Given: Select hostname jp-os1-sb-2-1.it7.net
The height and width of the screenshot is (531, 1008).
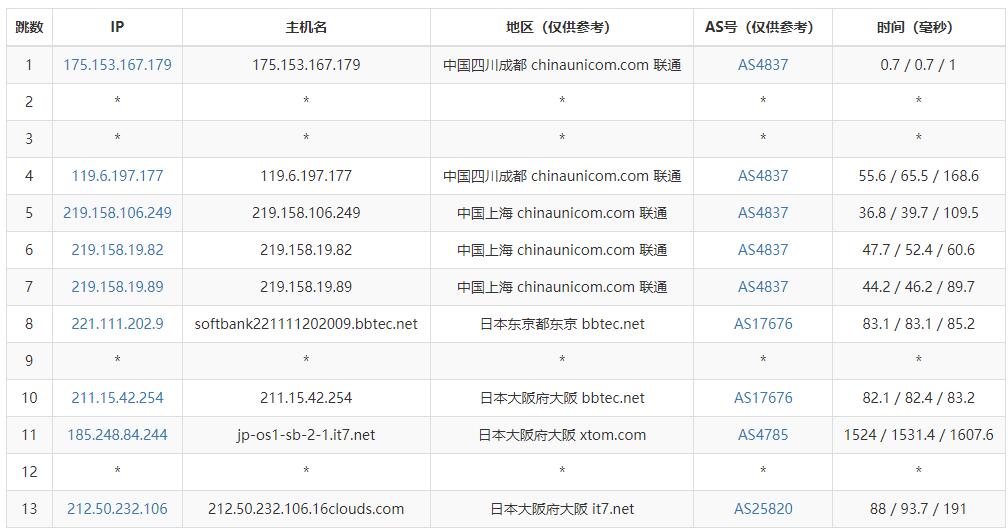Looking at the screenshot, I should [306, 435].
